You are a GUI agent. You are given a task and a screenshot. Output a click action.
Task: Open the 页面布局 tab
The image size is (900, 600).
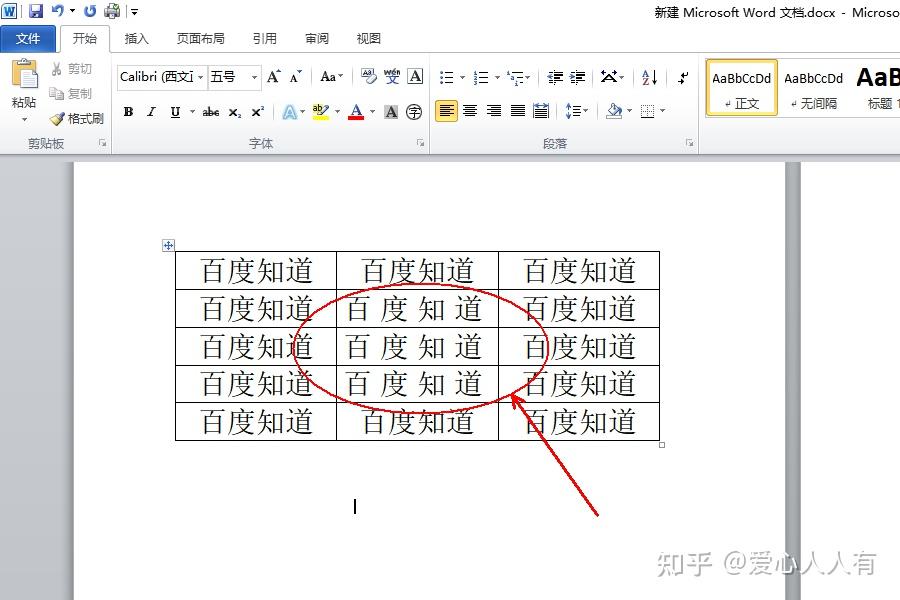(x=200, y=38)
